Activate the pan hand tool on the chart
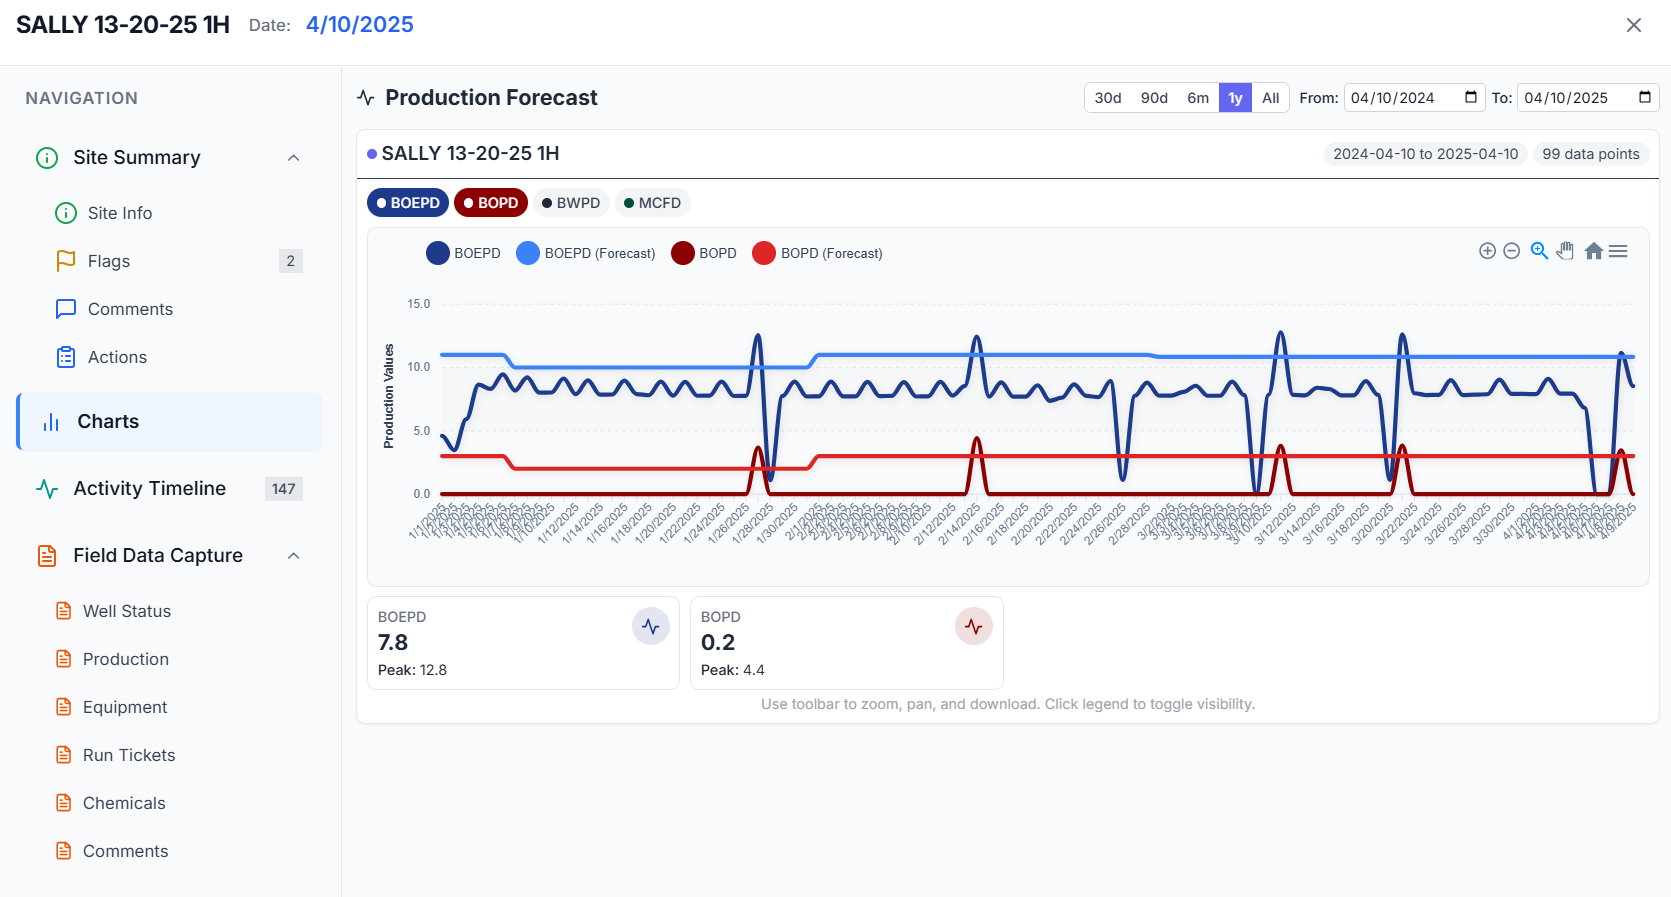The height and width of the screenshot is (897, 1671). 1564,251
